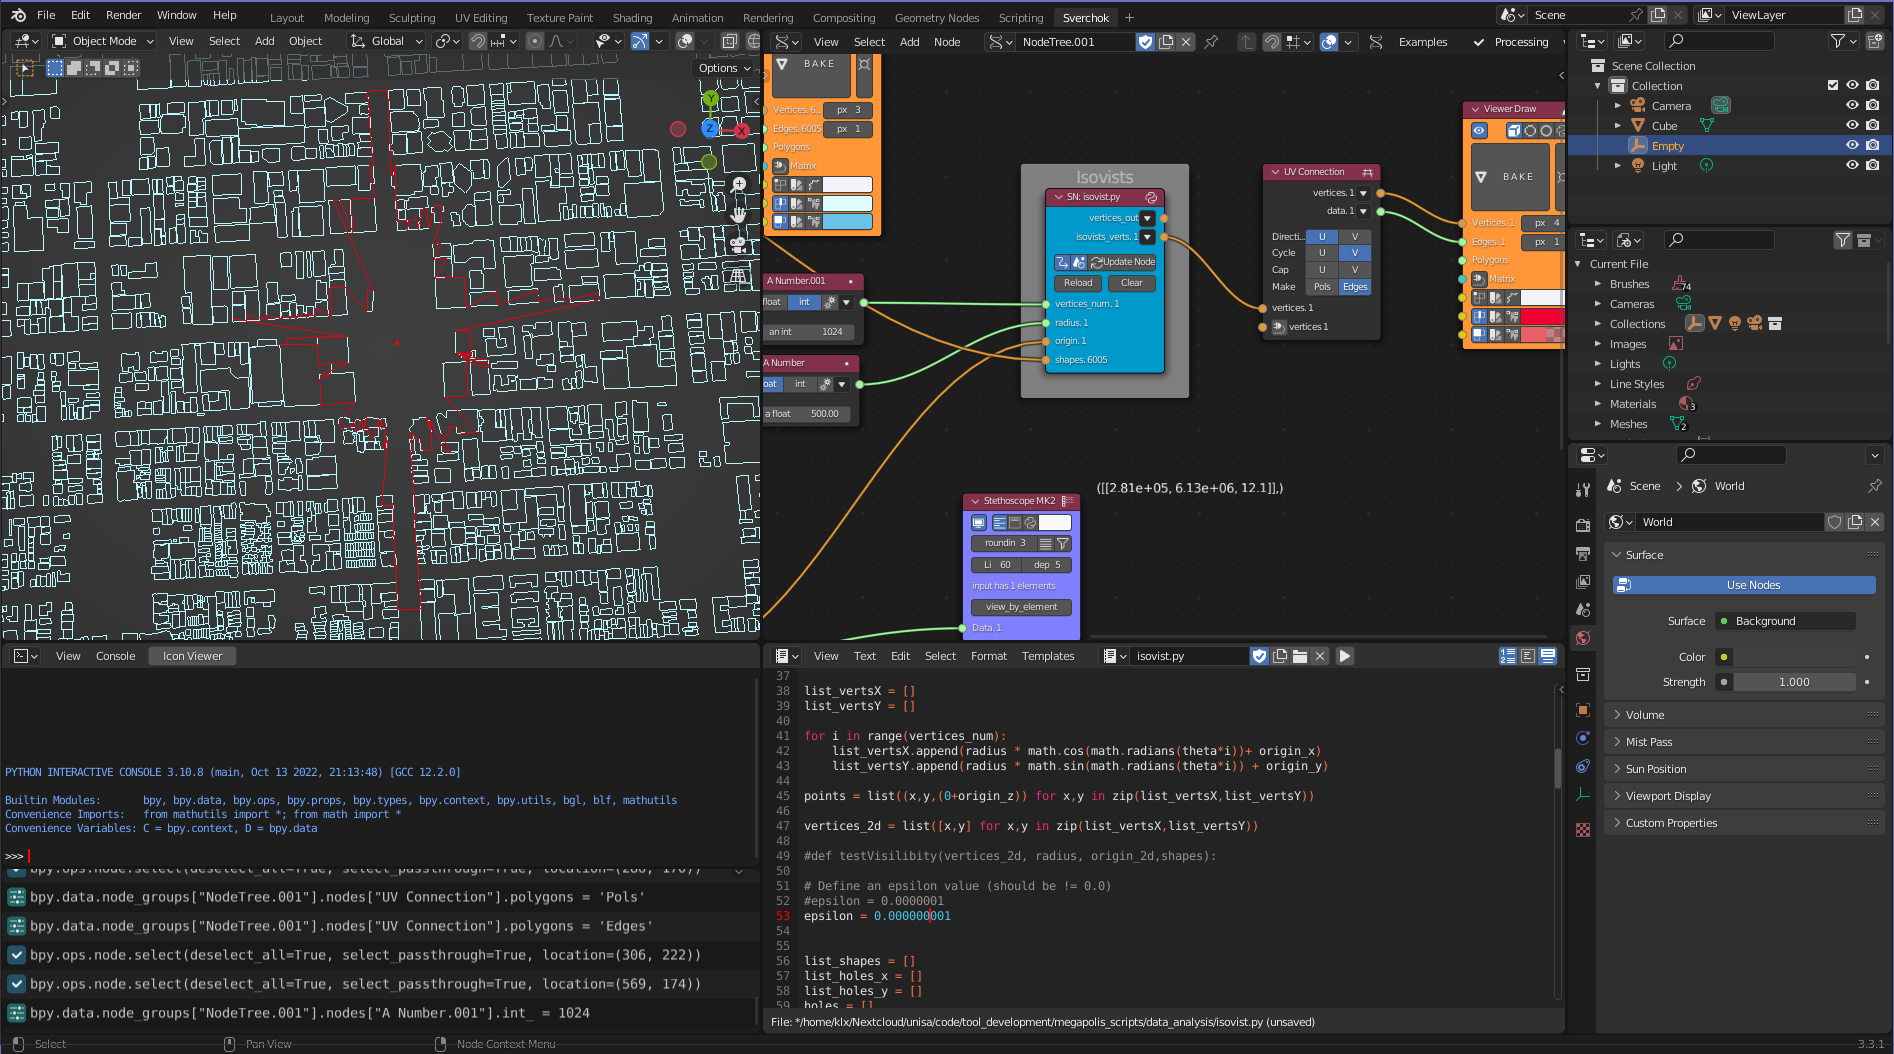This screenshot has height=1054, width=1894.
Task: Expand the Volume panel
Action: tap(1645, 715)
